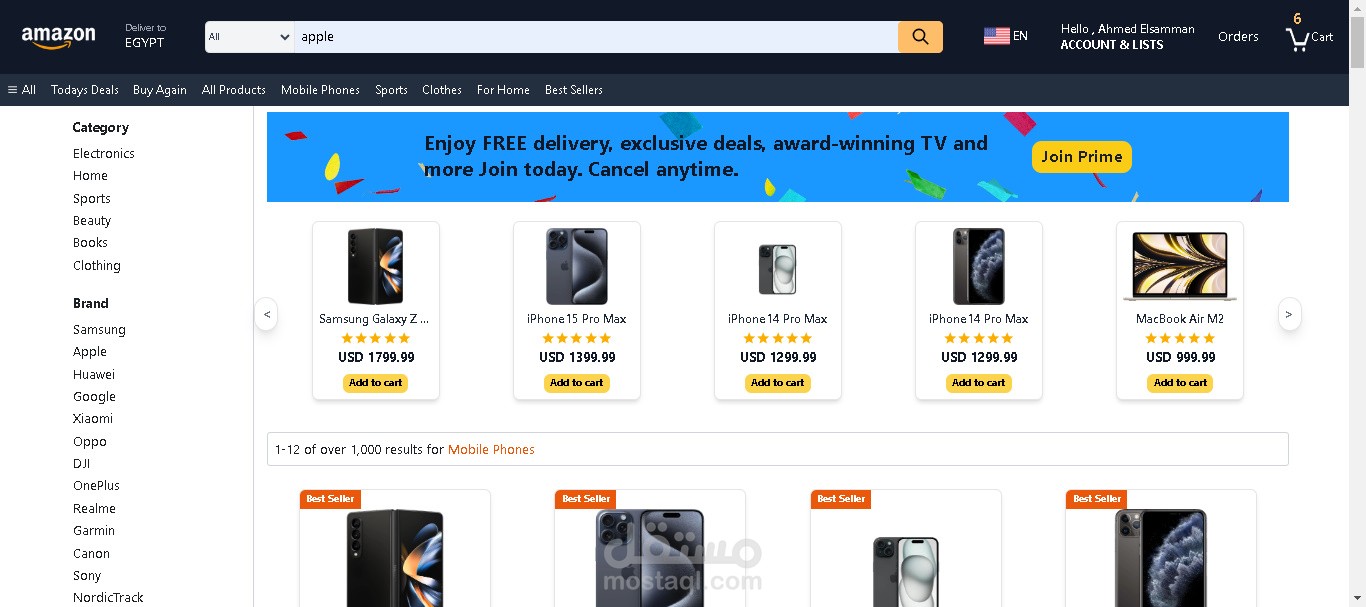Open the Samsung Galaxy Z carousel thumbnail

tap(376, 266)
